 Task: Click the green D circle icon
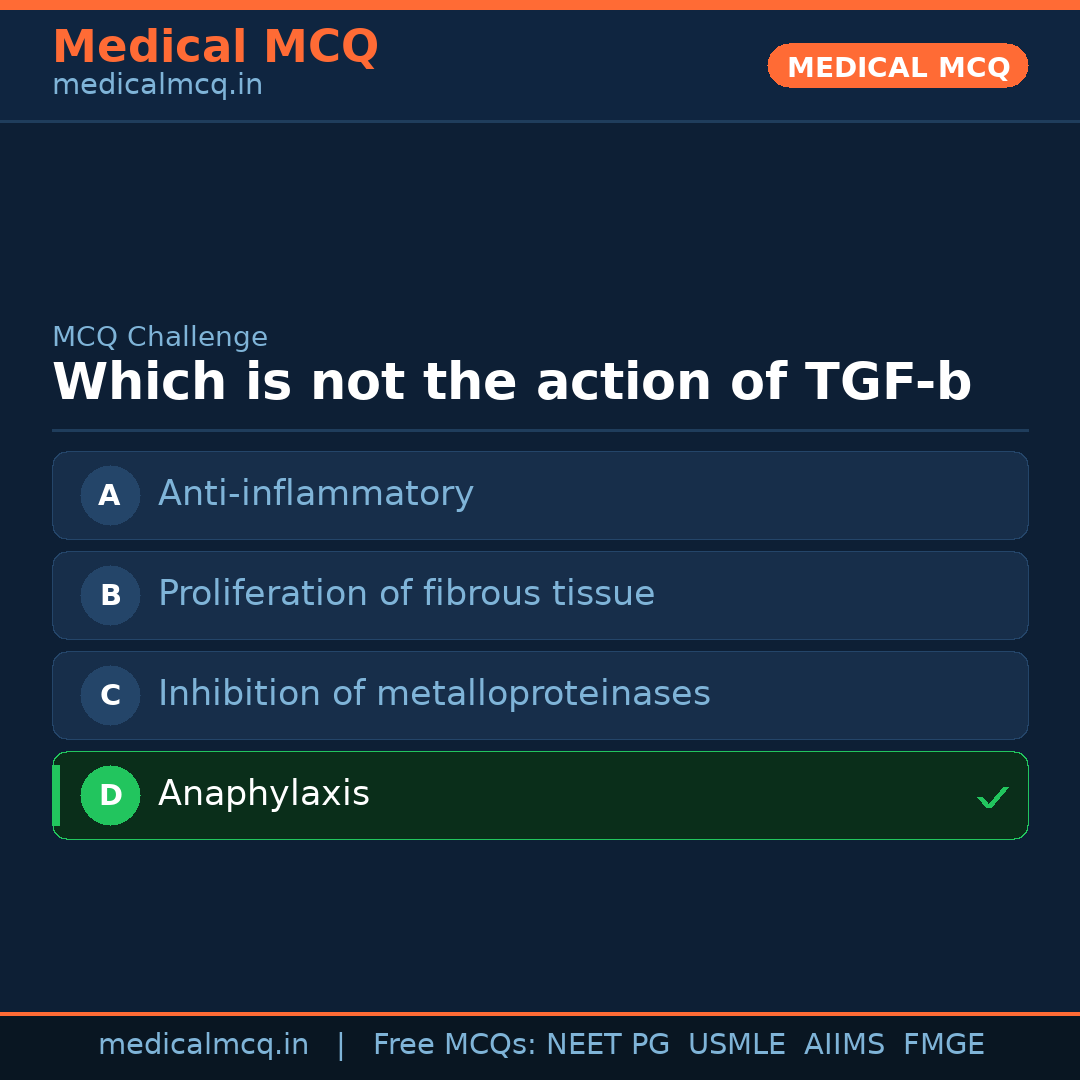[x=110, y=795]
